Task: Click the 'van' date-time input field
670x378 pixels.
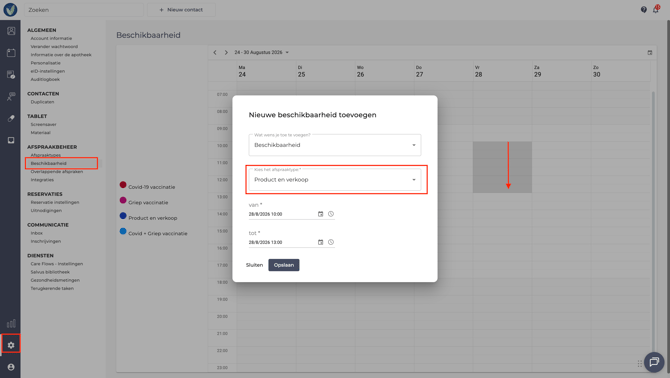Action: click(x=282, y=214)
